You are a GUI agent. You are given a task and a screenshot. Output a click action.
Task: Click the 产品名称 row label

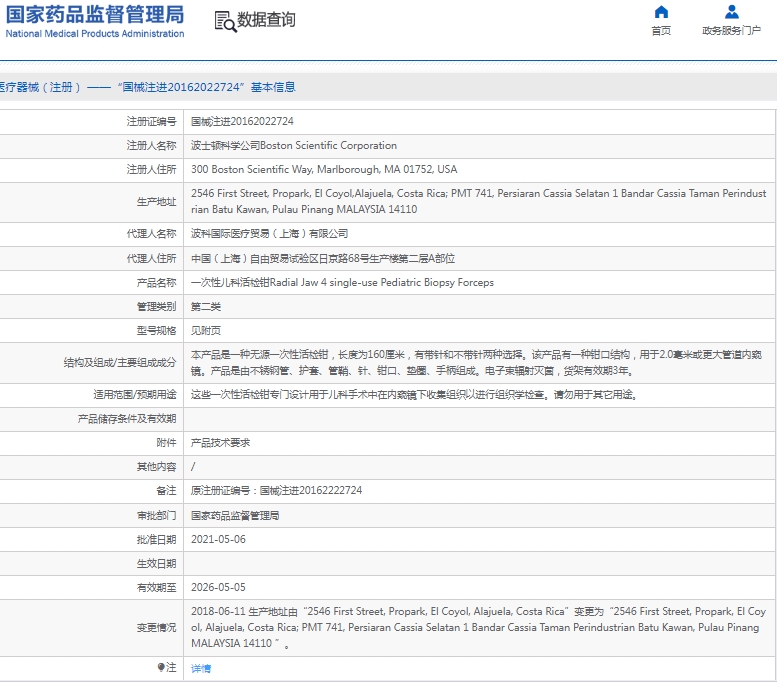(x=156, y=283)
